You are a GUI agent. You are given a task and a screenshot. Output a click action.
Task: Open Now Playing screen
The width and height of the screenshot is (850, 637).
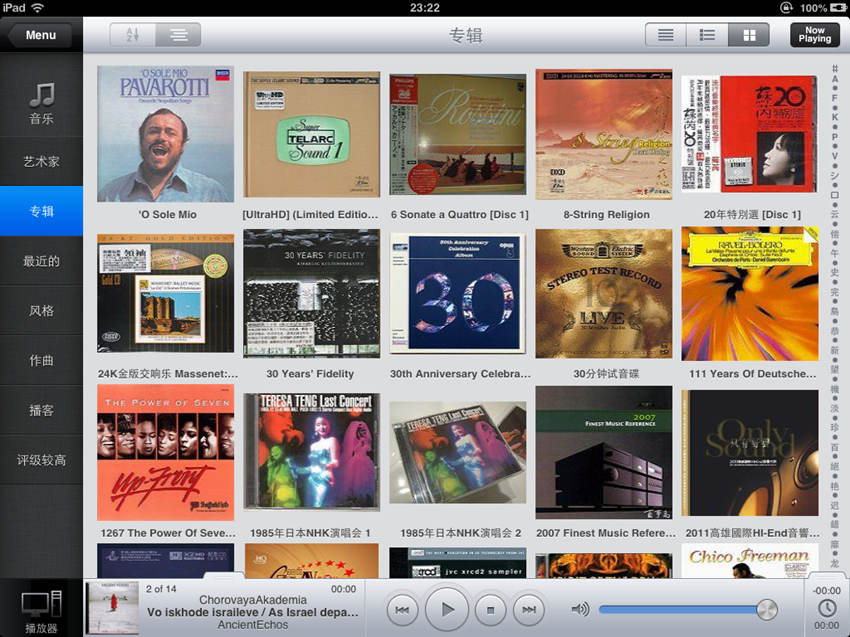click(x=814, y=35)
